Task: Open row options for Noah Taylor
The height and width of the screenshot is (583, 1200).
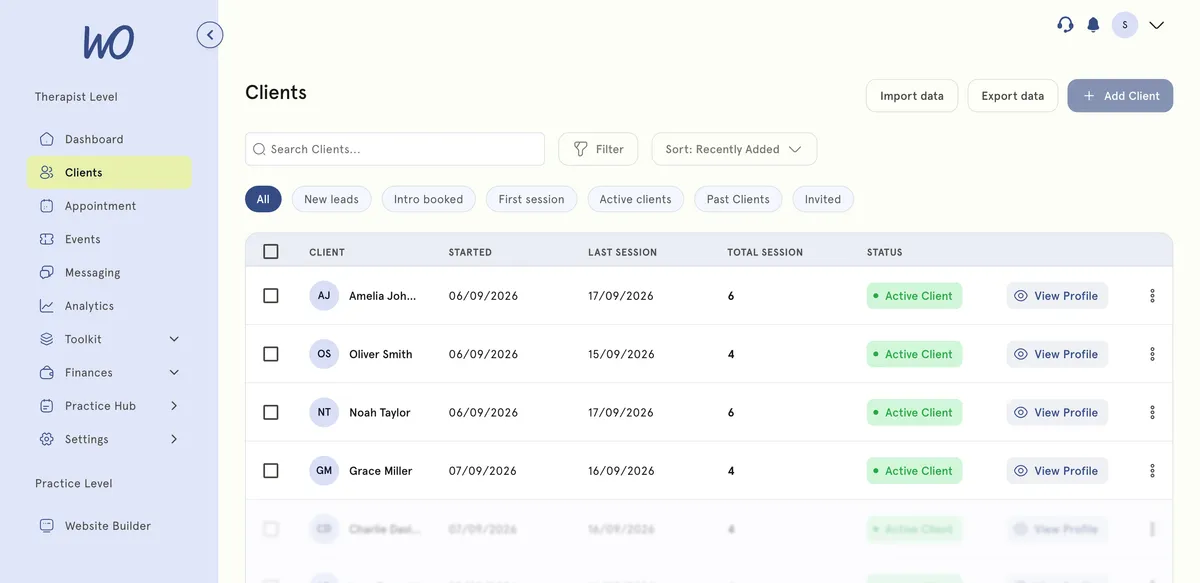Action: (1152, 412)
